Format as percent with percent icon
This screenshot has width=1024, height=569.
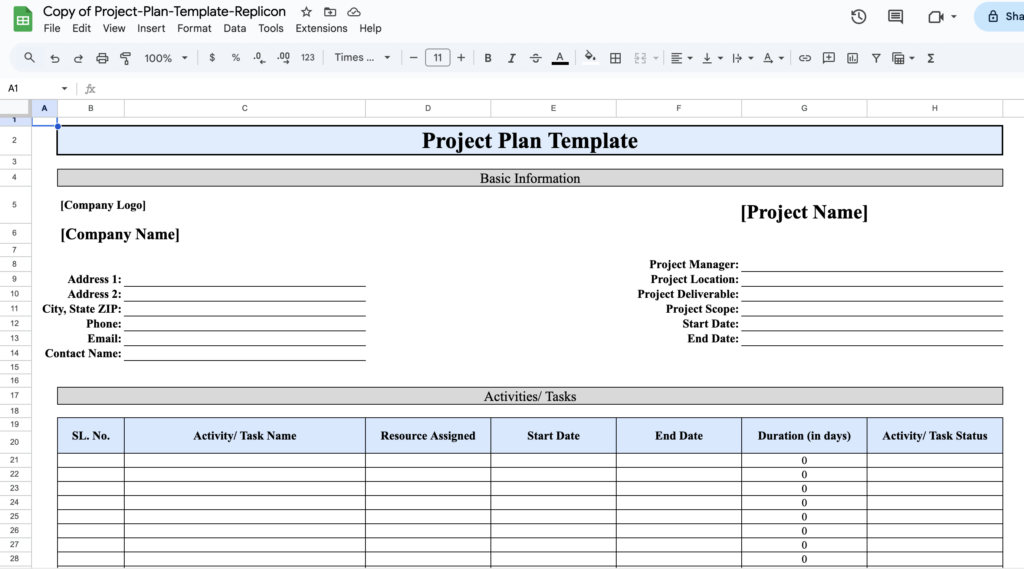pos(236,57)
